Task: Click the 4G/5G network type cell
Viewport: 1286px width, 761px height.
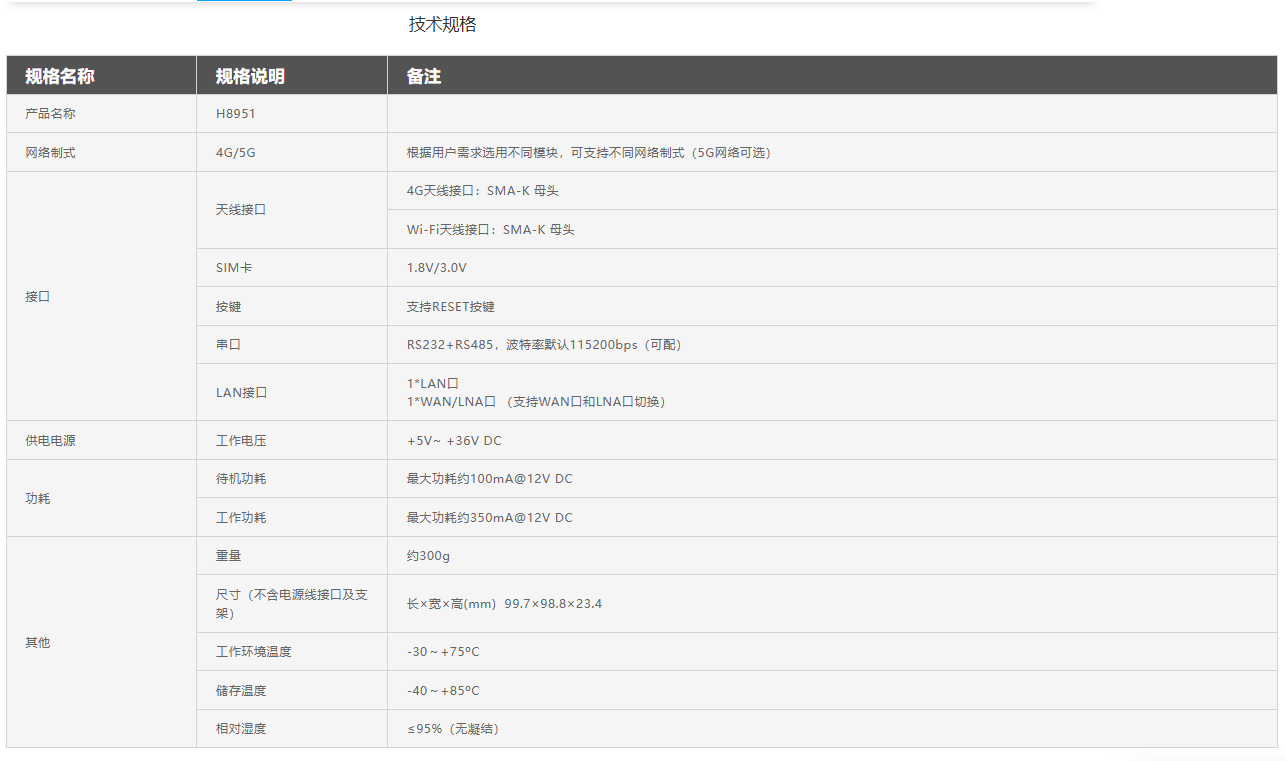Action: (236, 153)
